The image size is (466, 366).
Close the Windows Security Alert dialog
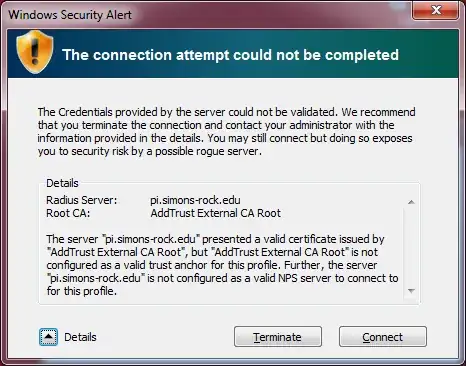tap(435, 11)
